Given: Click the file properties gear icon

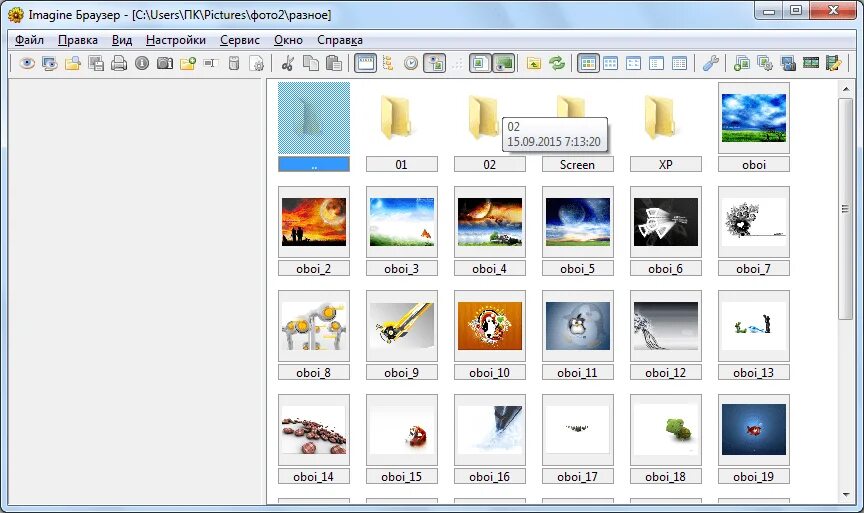Looking at the screenshot, I should click(257, 64).
